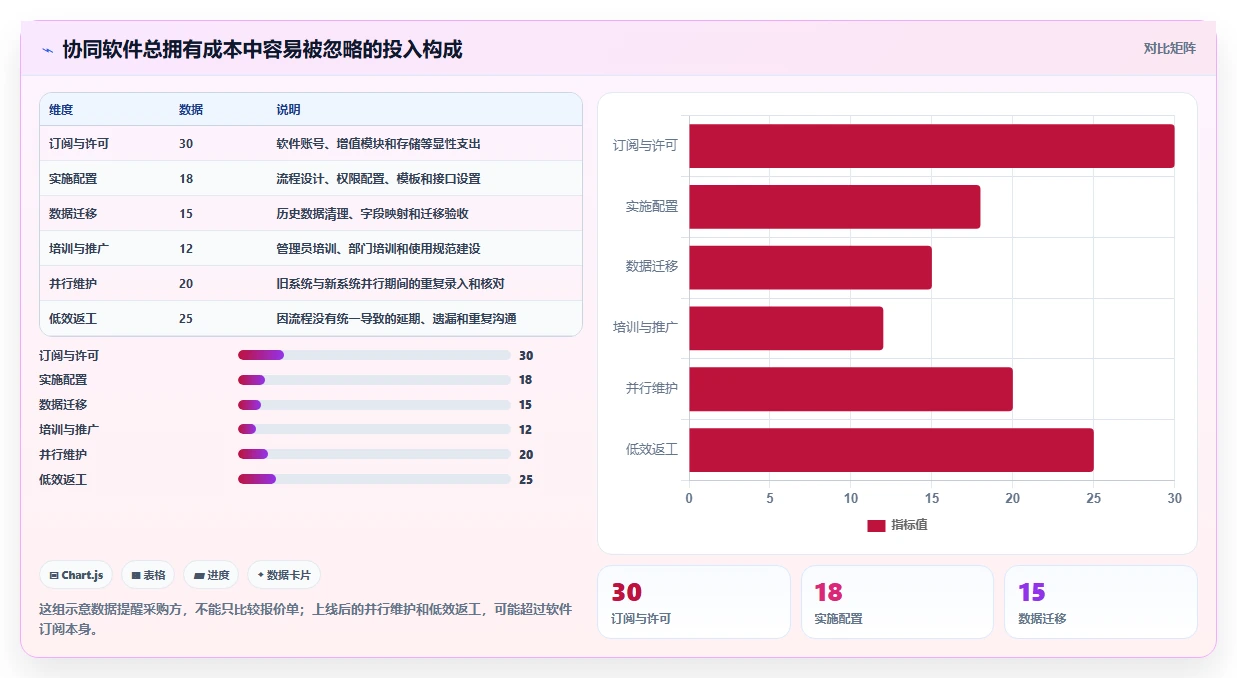Click the 低效返工 progress bar
This screenshot has width=1237, height=678.
click(x=374, y=479)
